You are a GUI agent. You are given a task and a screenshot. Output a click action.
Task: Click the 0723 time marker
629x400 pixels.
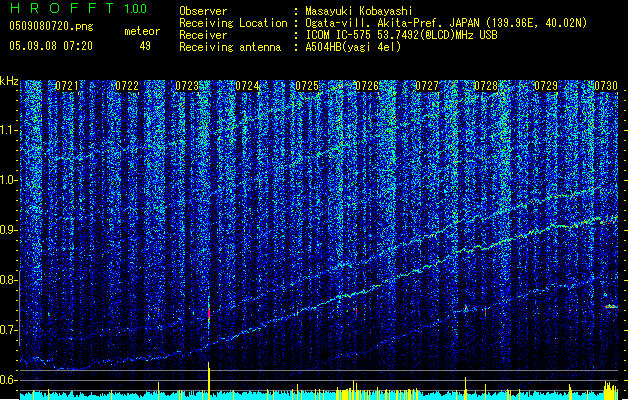click(x=187, y=86)
